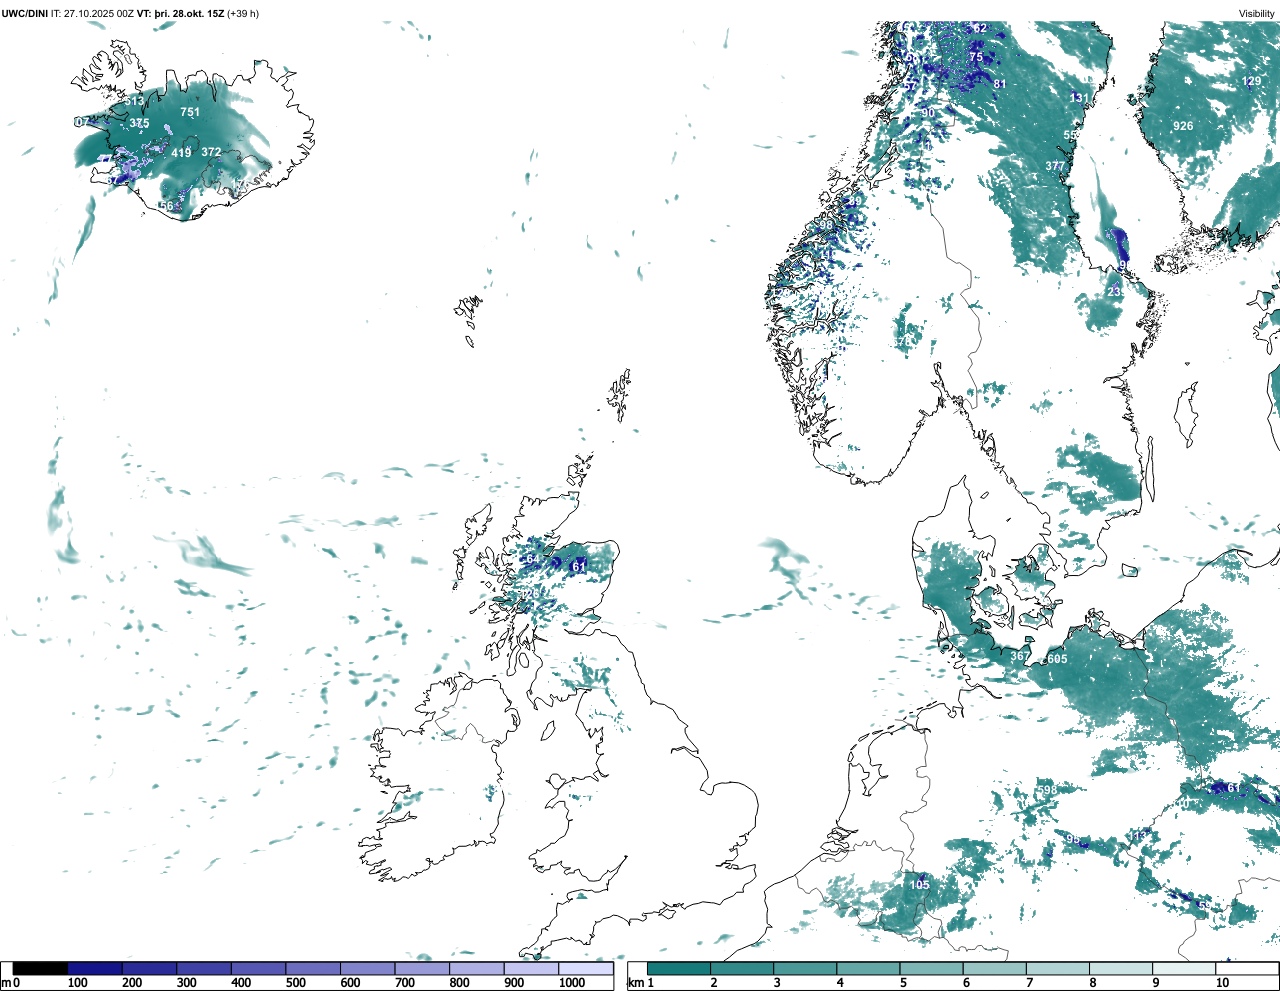Choose the 4–5 km colour band
Image resolution: width=1280 pixels, height=991 pixels.
click(868, 968)
